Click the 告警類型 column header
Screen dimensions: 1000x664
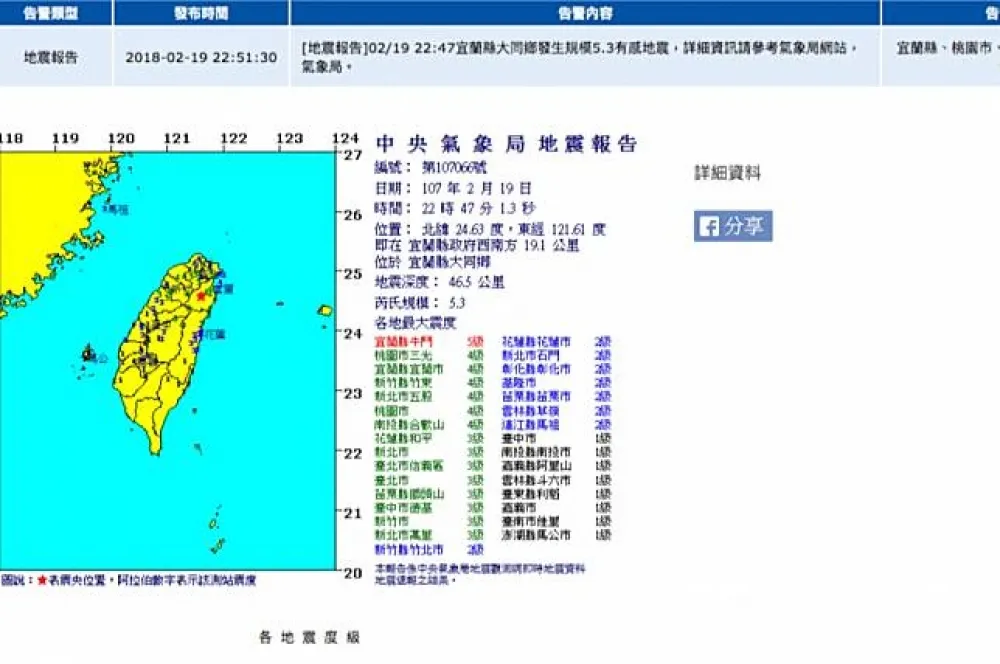(50, 13)
